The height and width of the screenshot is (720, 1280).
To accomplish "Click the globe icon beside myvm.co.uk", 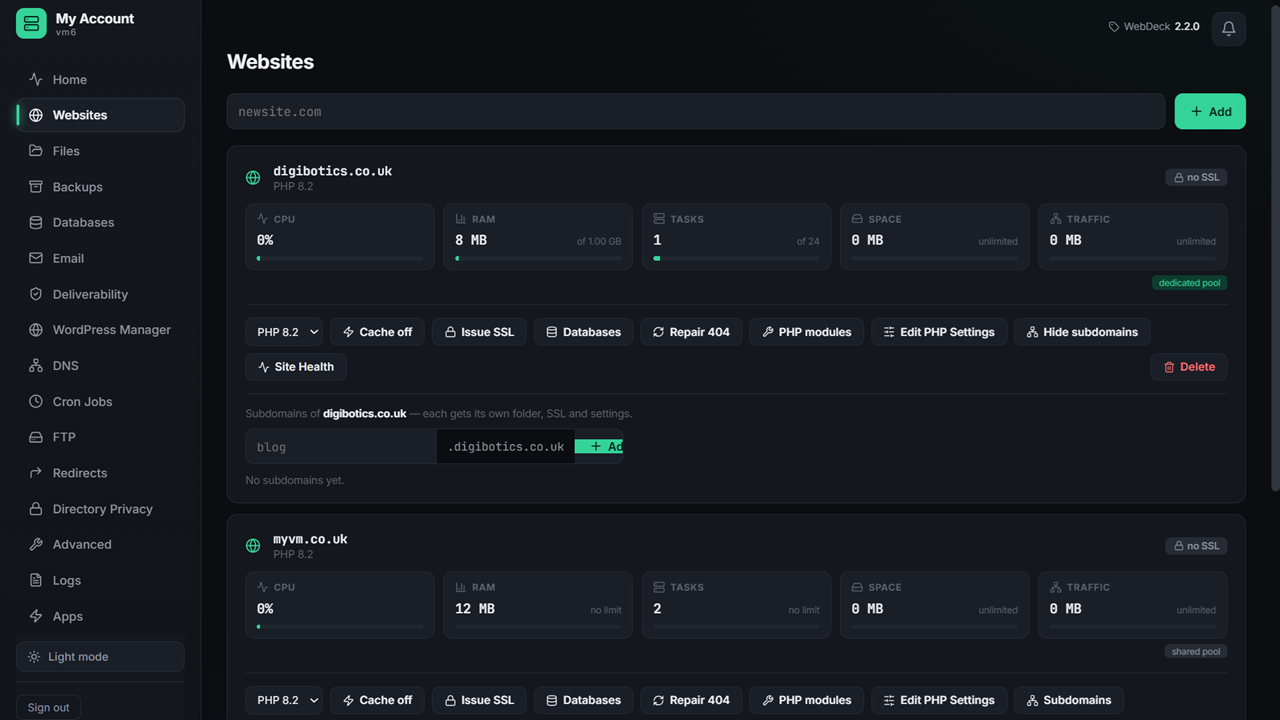I will [x=253, y=546].
